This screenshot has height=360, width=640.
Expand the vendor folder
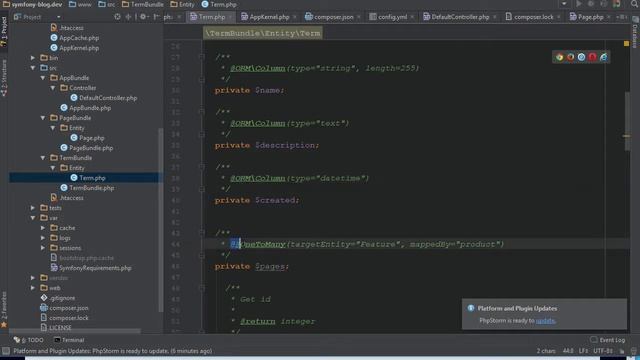pos(33,278)
